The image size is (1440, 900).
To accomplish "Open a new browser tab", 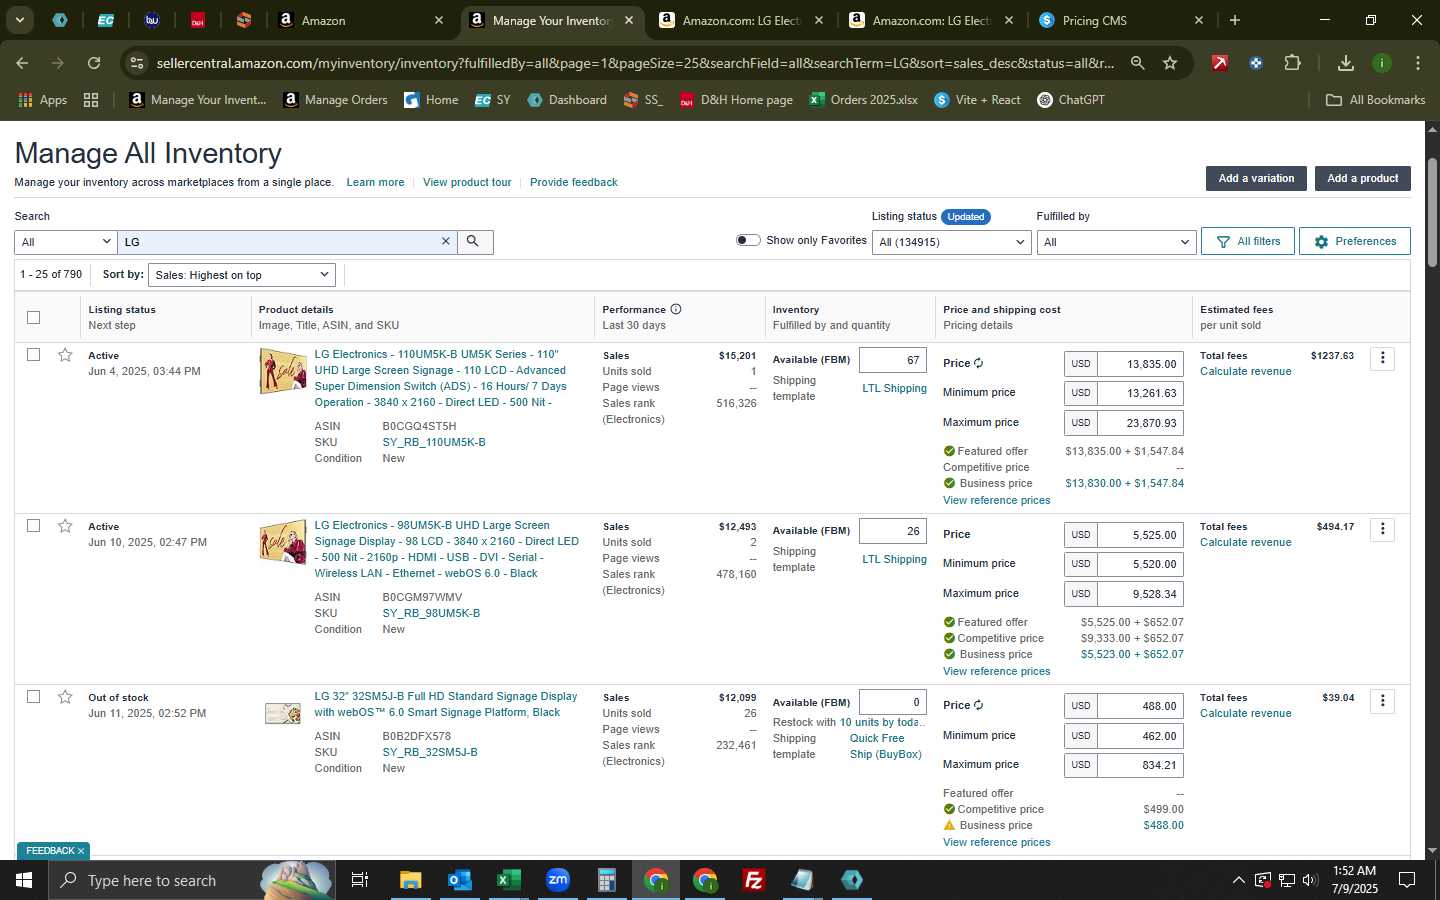I will coord(1235,20).
